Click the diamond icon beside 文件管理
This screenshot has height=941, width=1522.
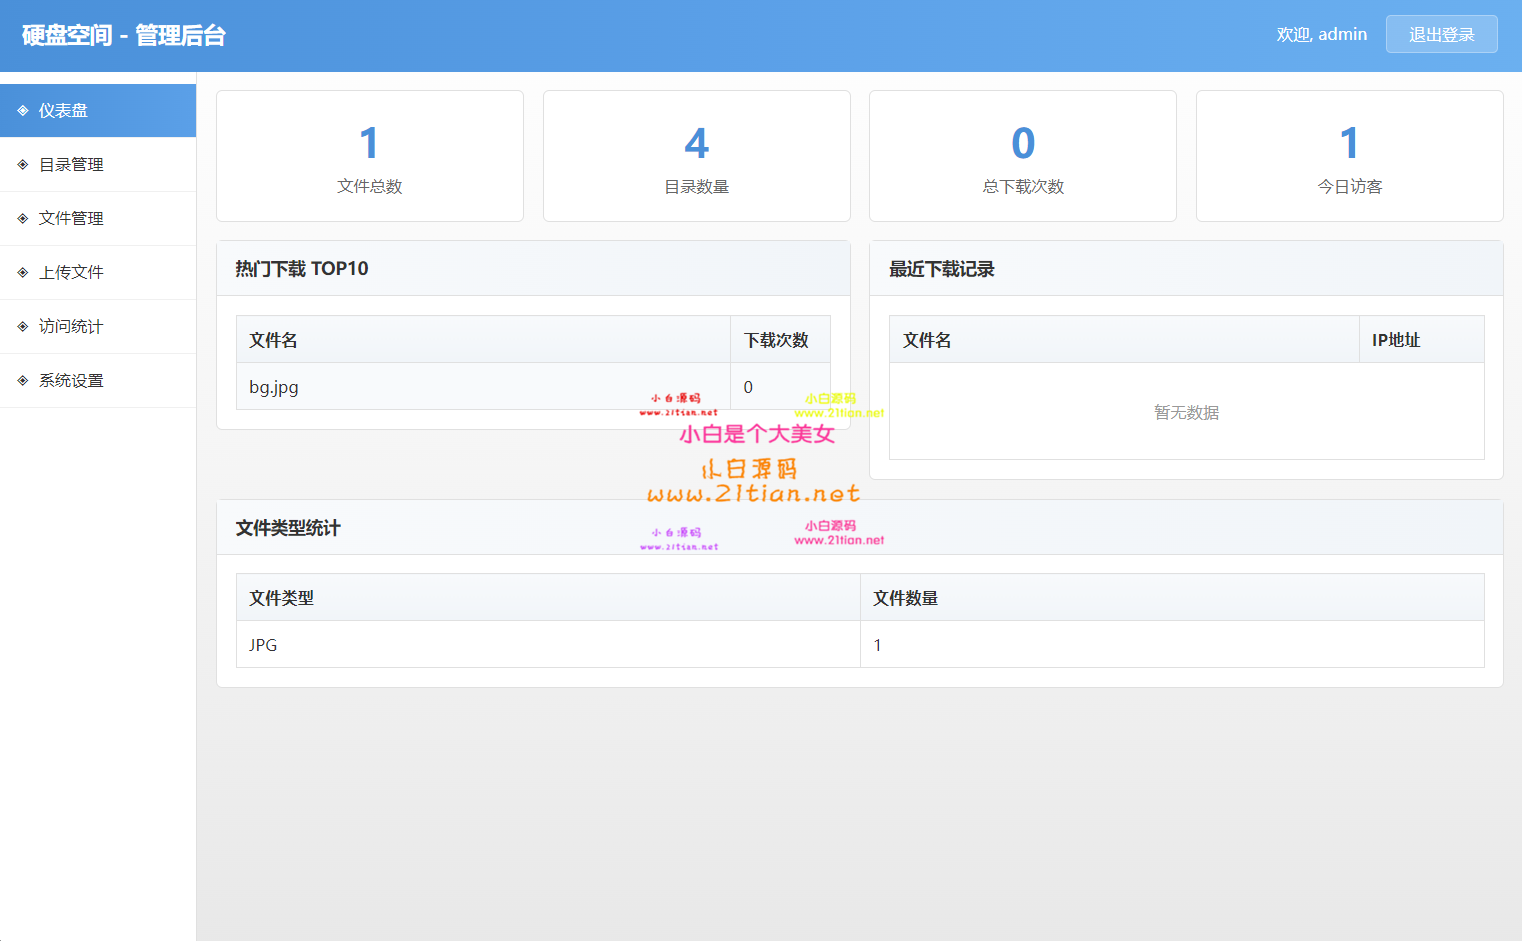pos(23,219)
